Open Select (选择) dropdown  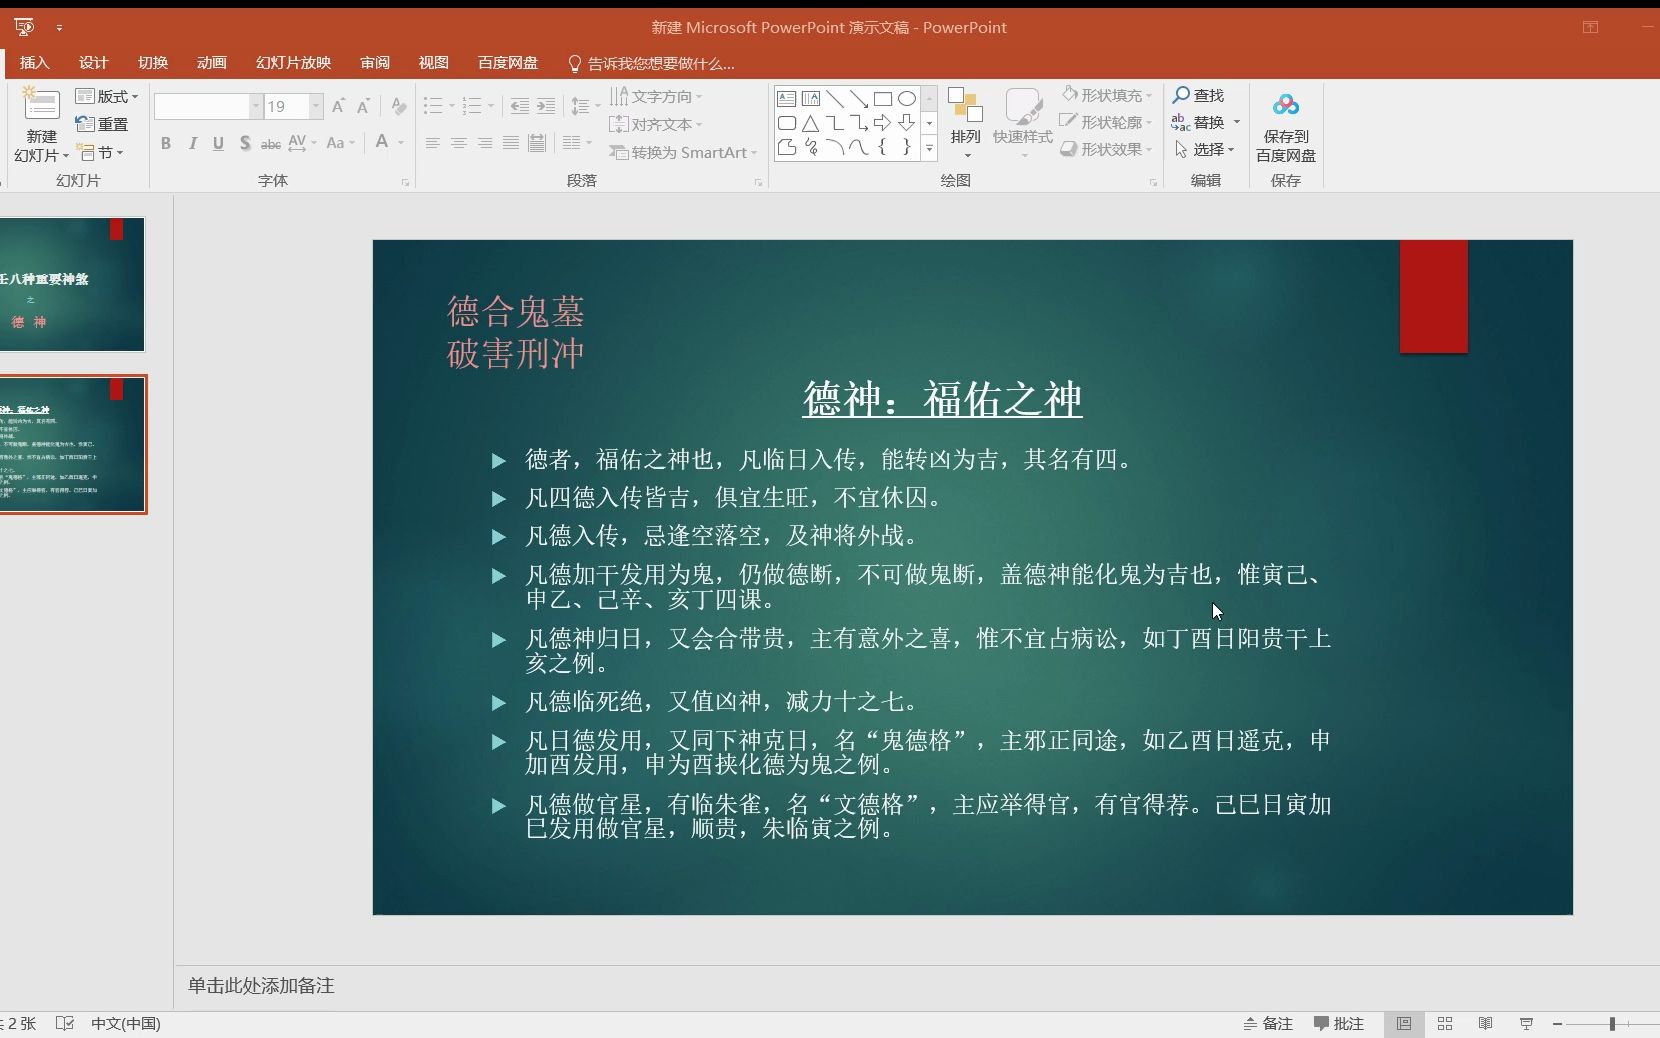click(1206, 149)
